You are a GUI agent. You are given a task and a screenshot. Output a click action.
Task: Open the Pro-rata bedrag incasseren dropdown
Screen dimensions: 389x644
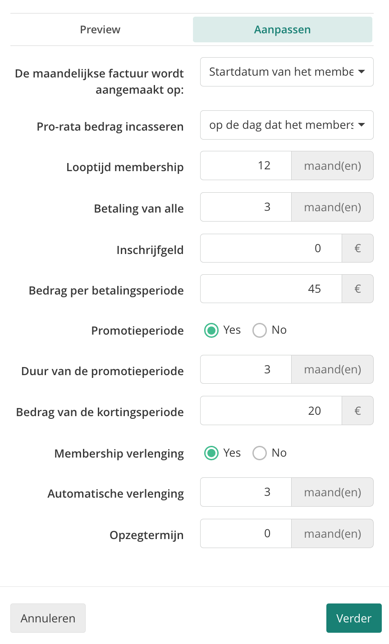pyautogui.click(x=287, y=125)
